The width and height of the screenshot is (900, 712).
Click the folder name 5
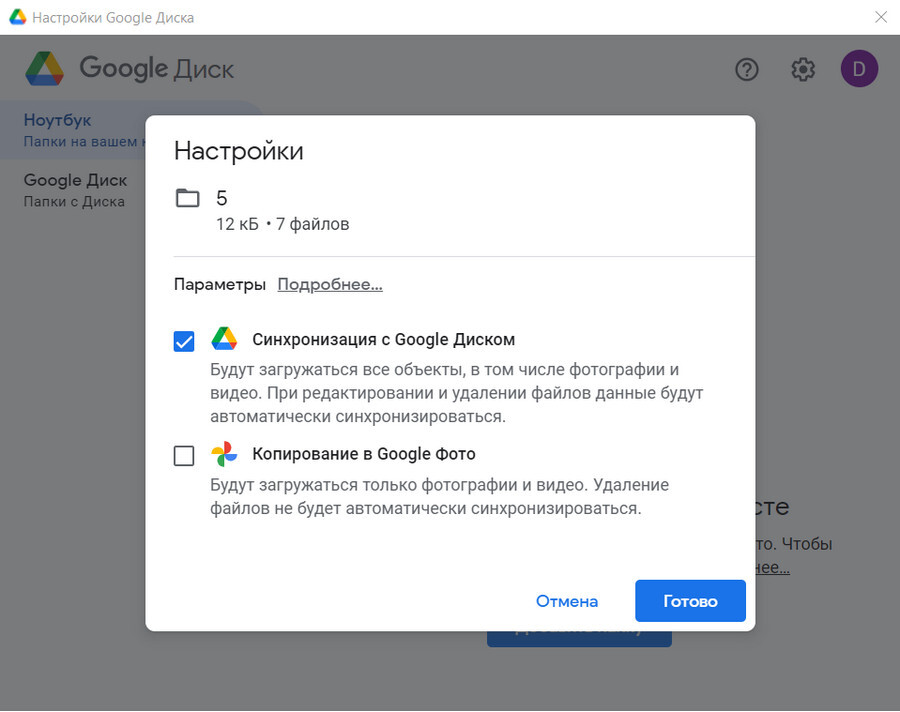[x=222, y=198]
